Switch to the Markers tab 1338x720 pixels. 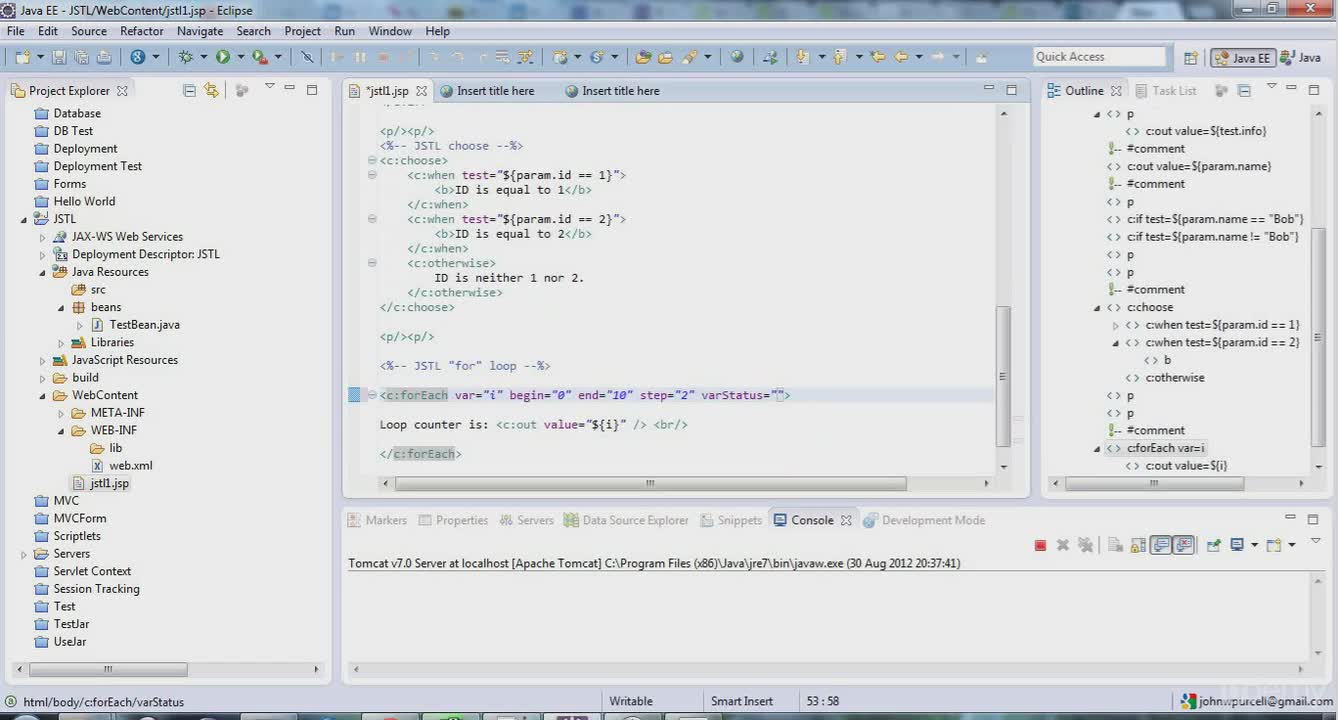377,520
